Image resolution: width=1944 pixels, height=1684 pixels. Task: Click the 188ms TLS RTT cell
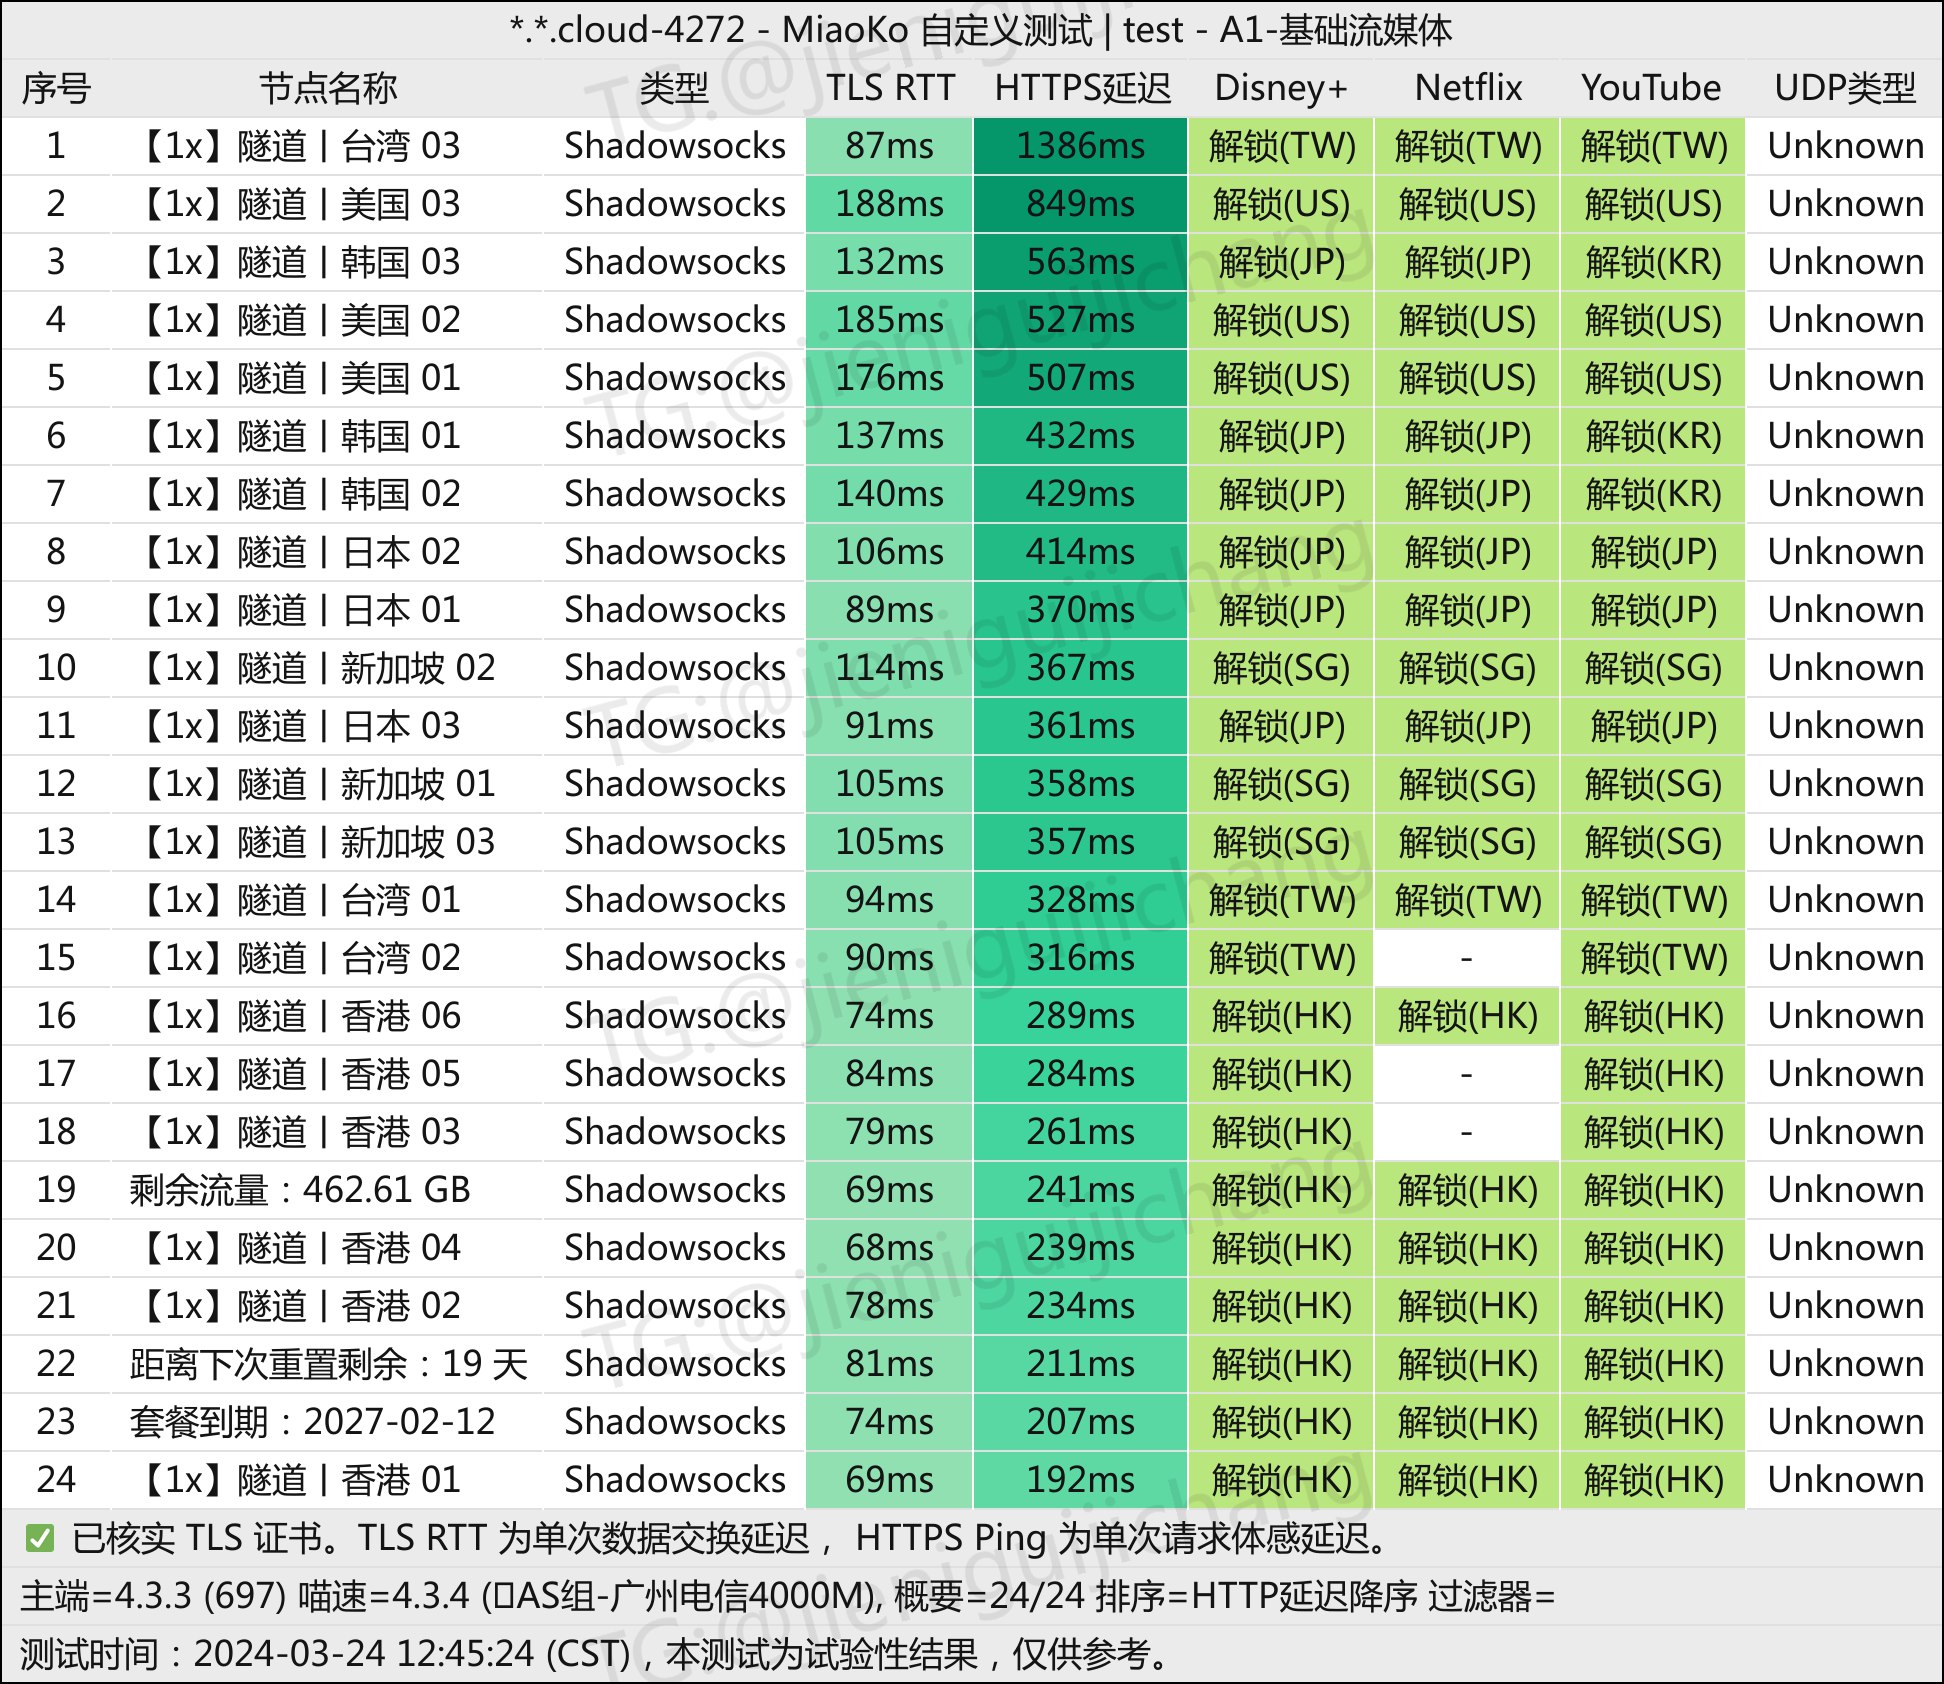pos(889,204)
